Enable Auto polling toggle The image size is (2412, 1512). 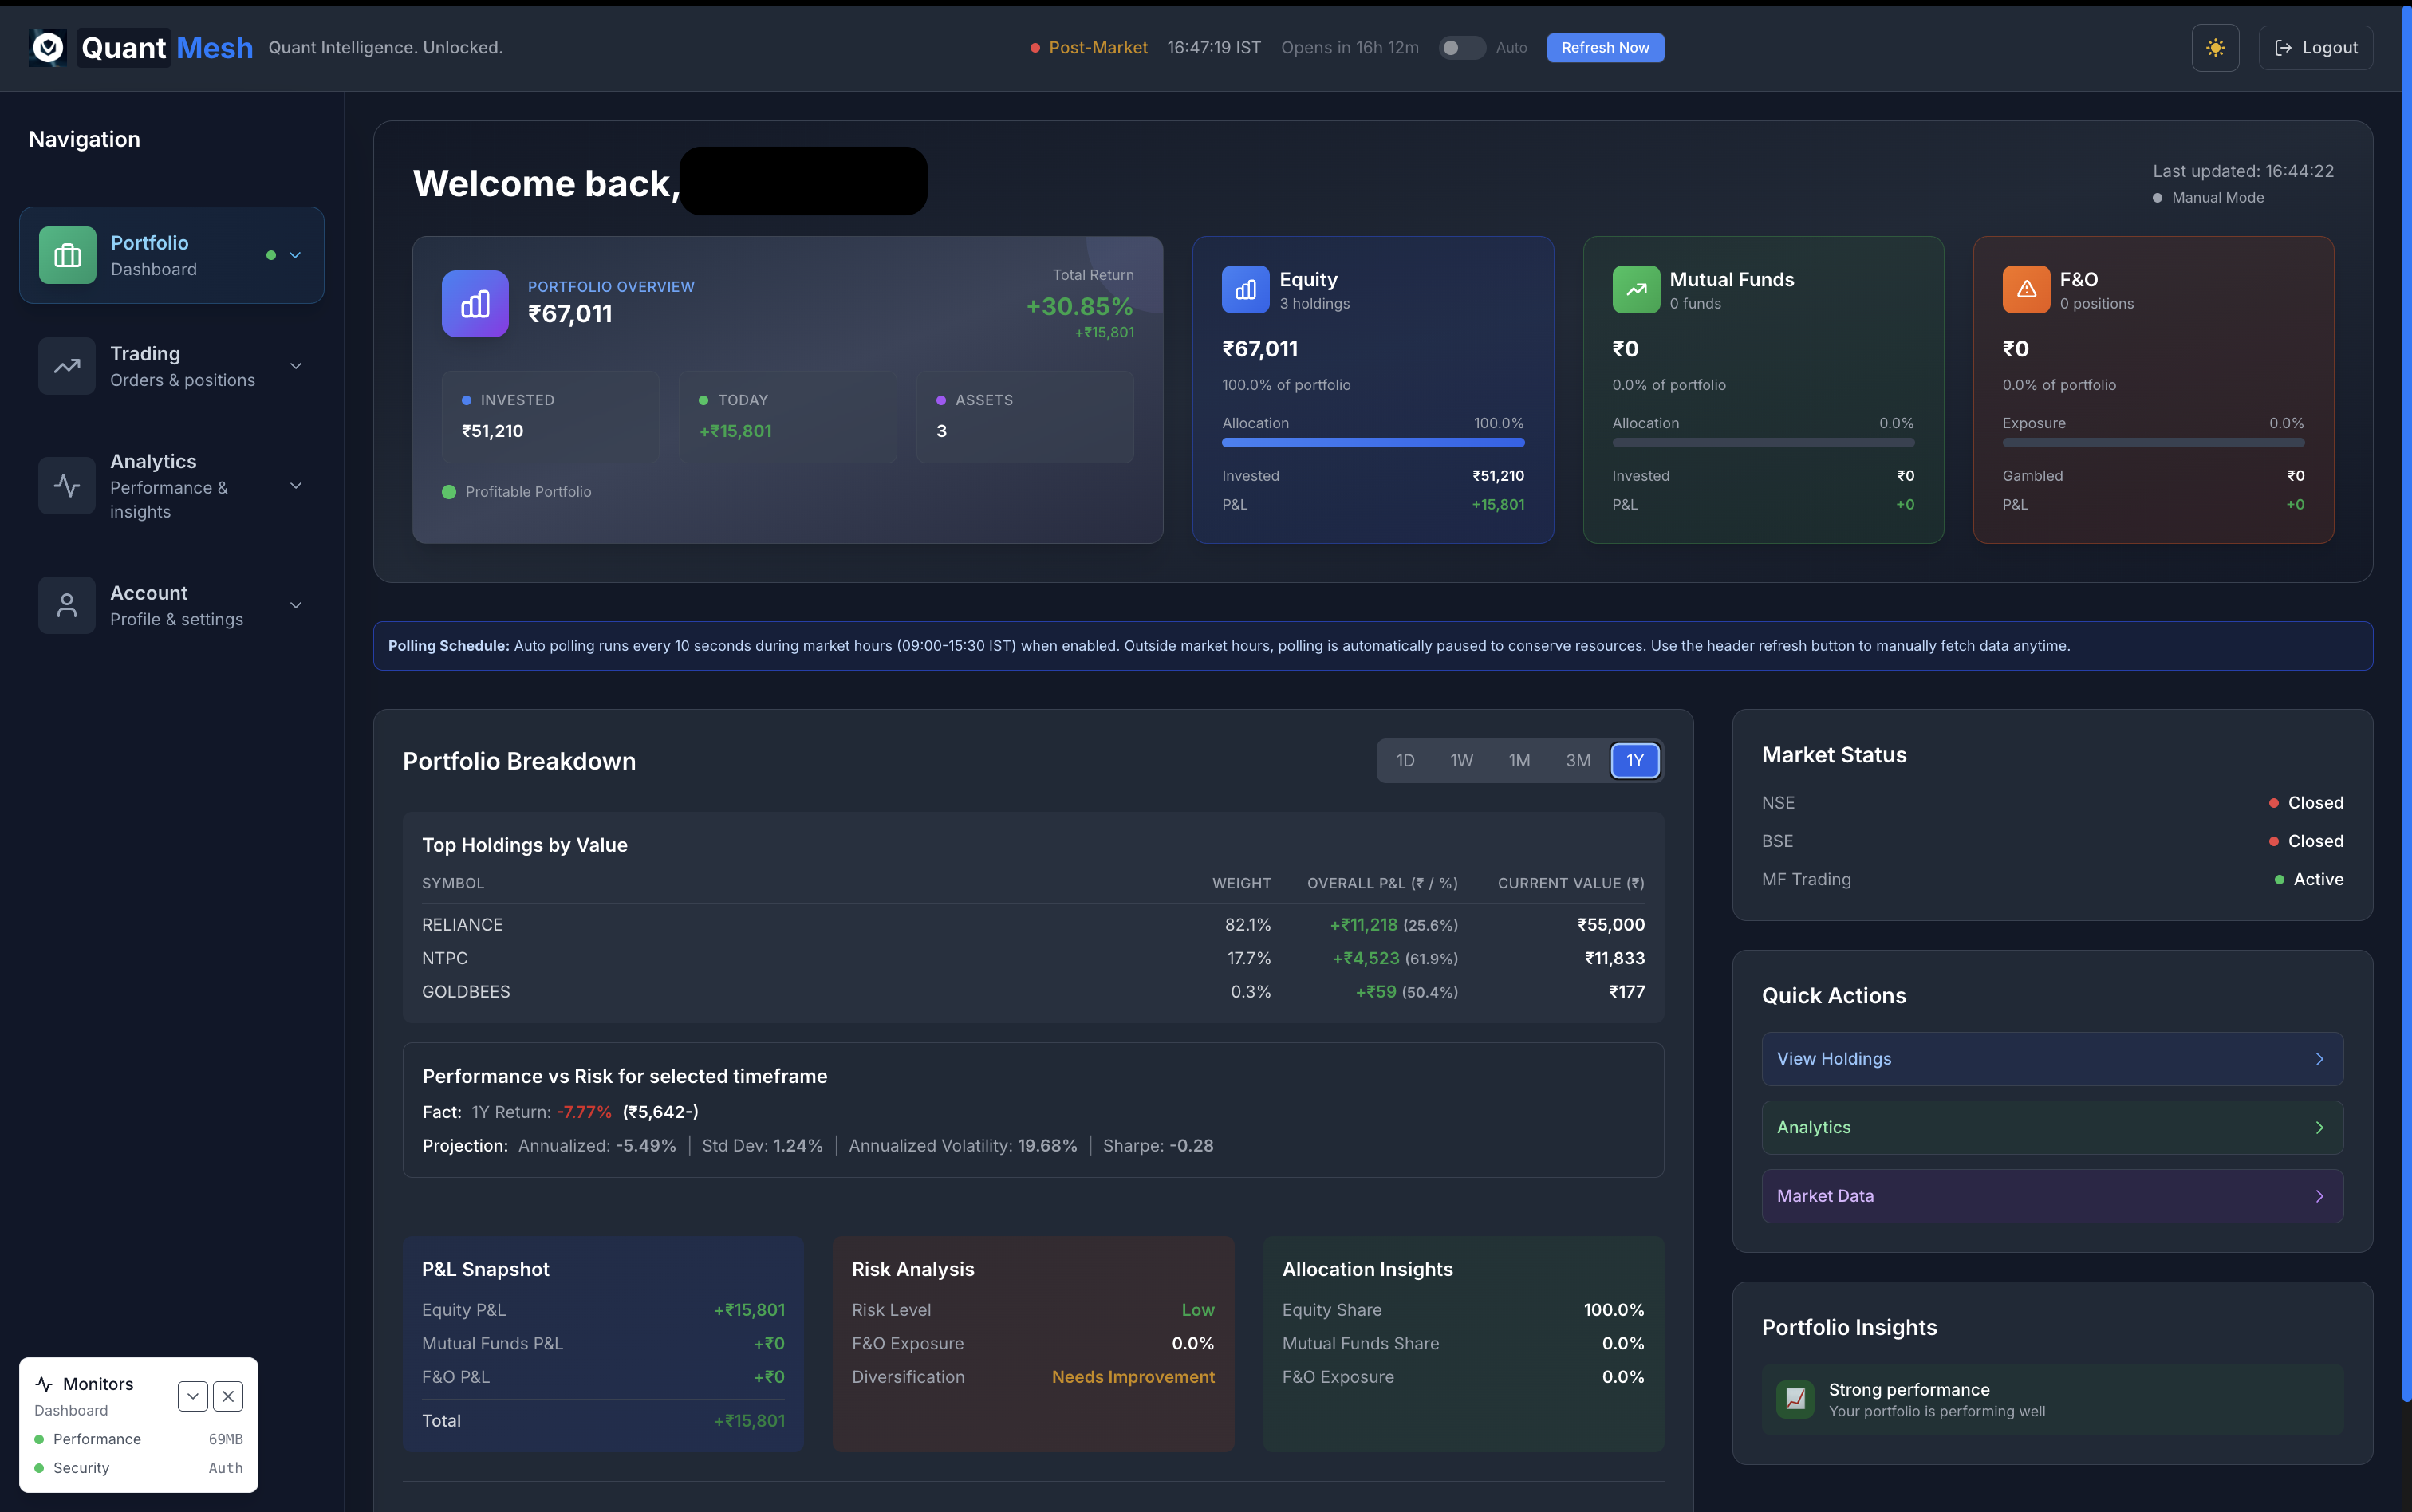pyautogui.click(x=1461, y=47)
